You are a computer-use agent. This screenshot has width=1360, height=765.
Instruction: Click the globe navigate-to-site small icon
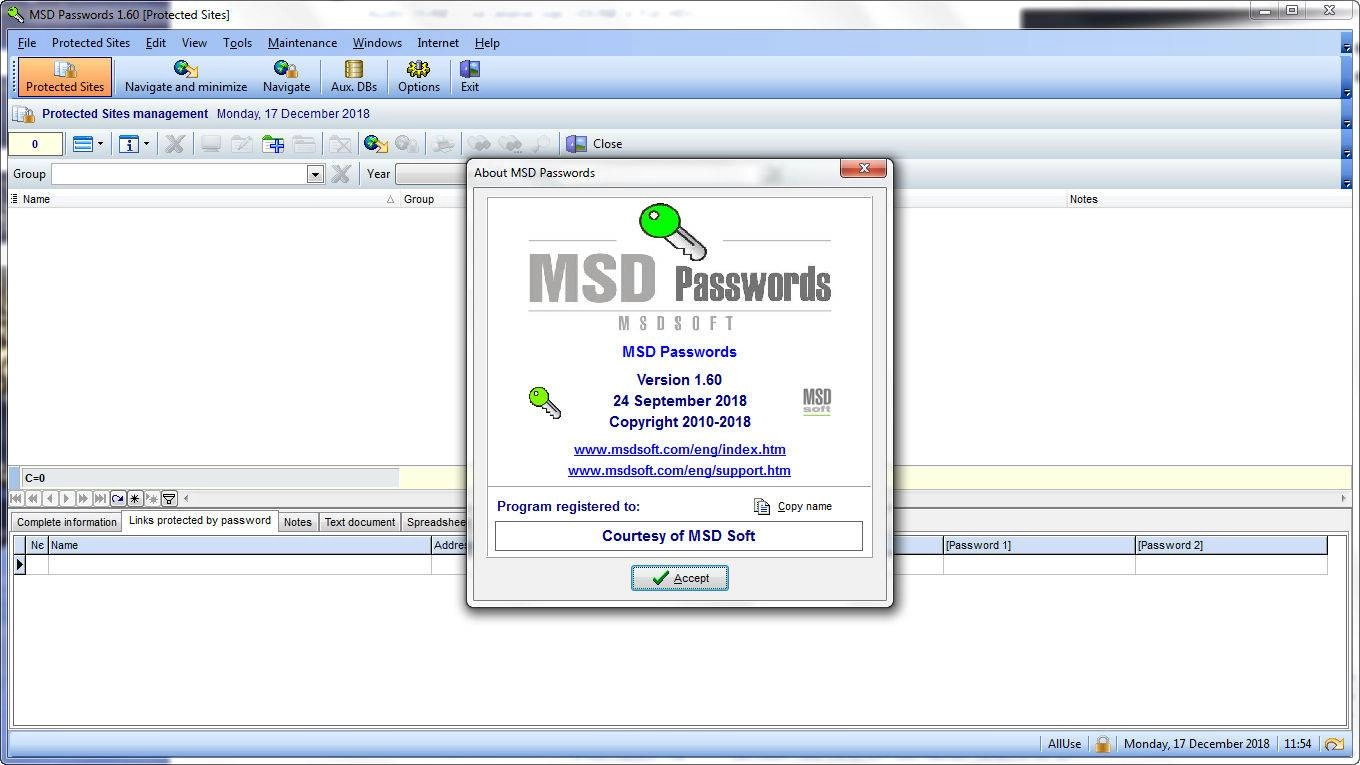(376, 144)
